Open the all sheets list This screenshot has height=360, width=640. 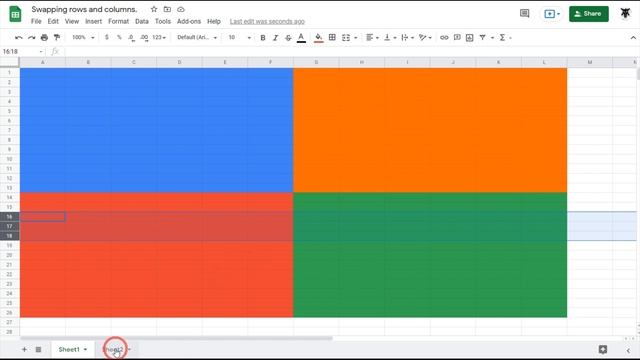click(x=38, y=349)
